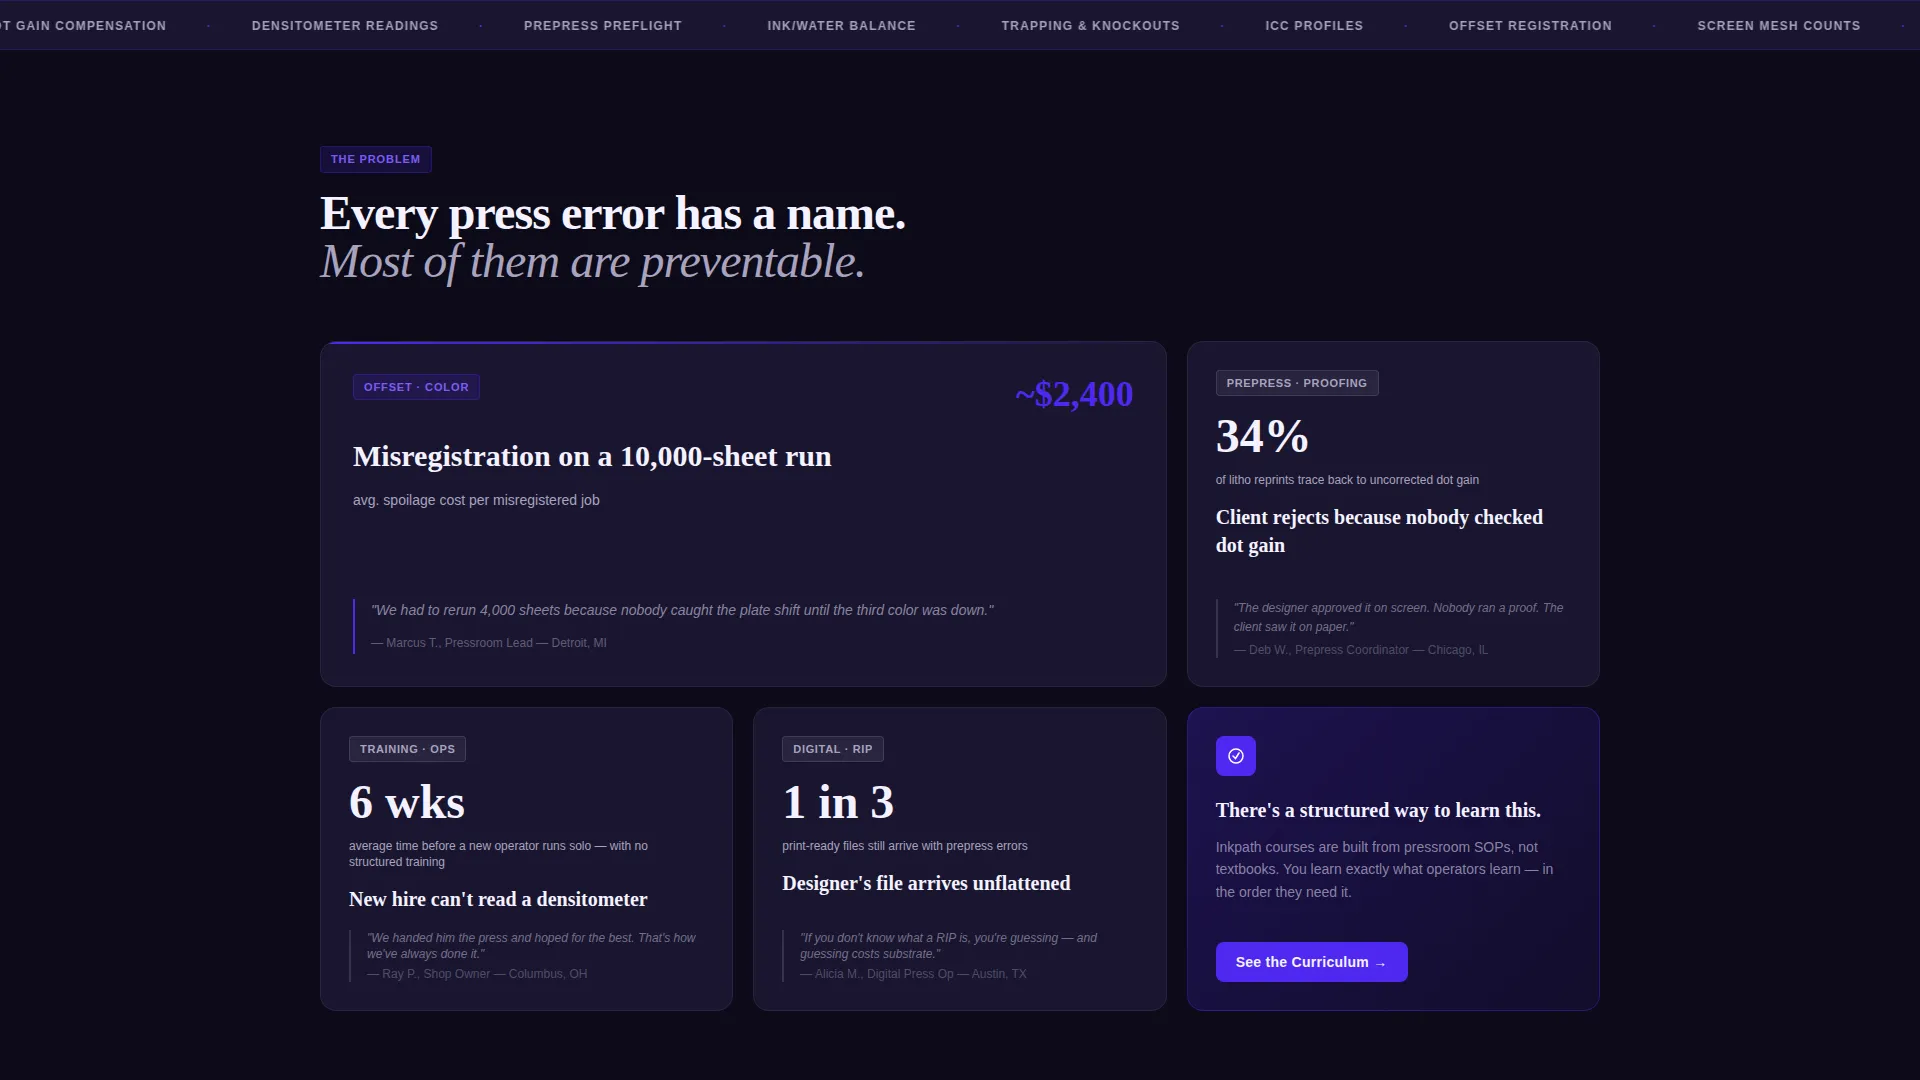The height and width of the screenshot is (1080, 1920).
Task: Click 'average time before a new operator' caption
Action: click(498, 854)
